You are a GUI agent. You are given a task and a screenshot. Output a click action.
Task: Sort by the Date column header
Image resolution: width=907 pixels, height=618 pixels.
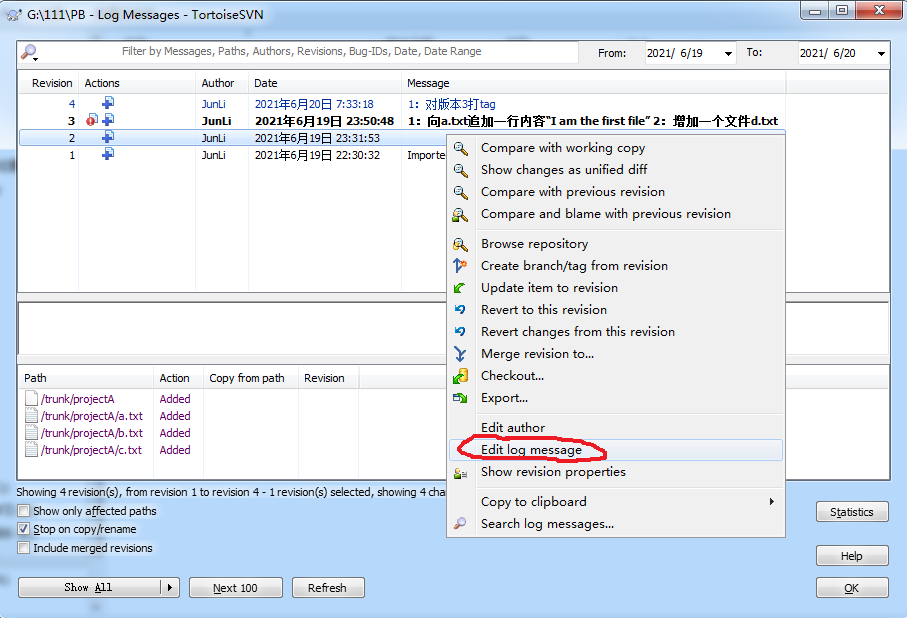tap(325, 83)
